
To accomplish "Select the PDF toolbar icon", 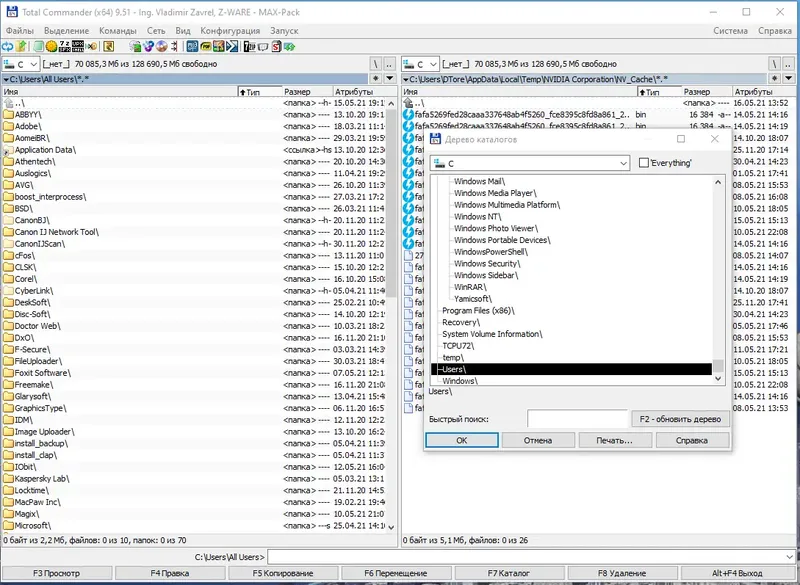I will pos(203,46).
